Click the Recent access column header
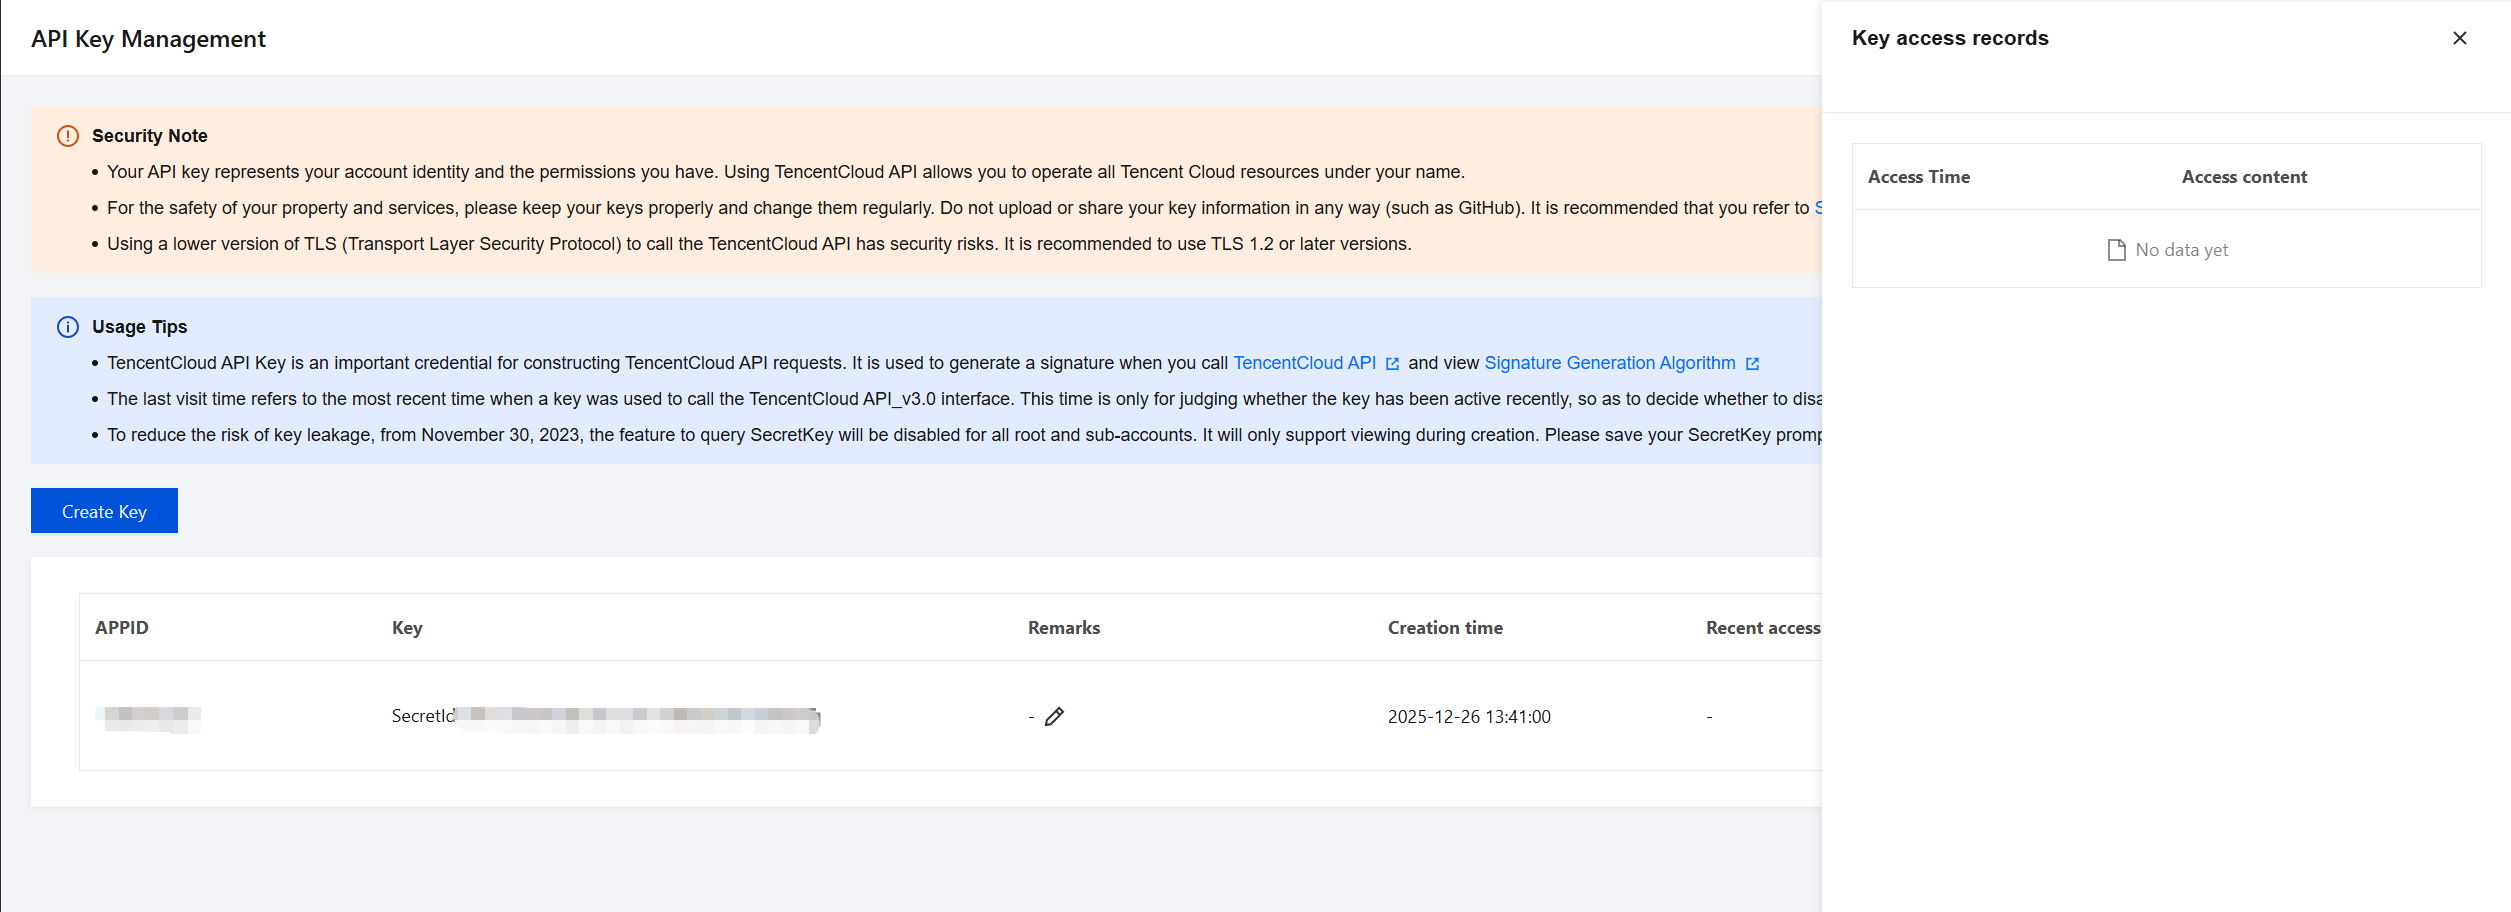 [1762, 628]
